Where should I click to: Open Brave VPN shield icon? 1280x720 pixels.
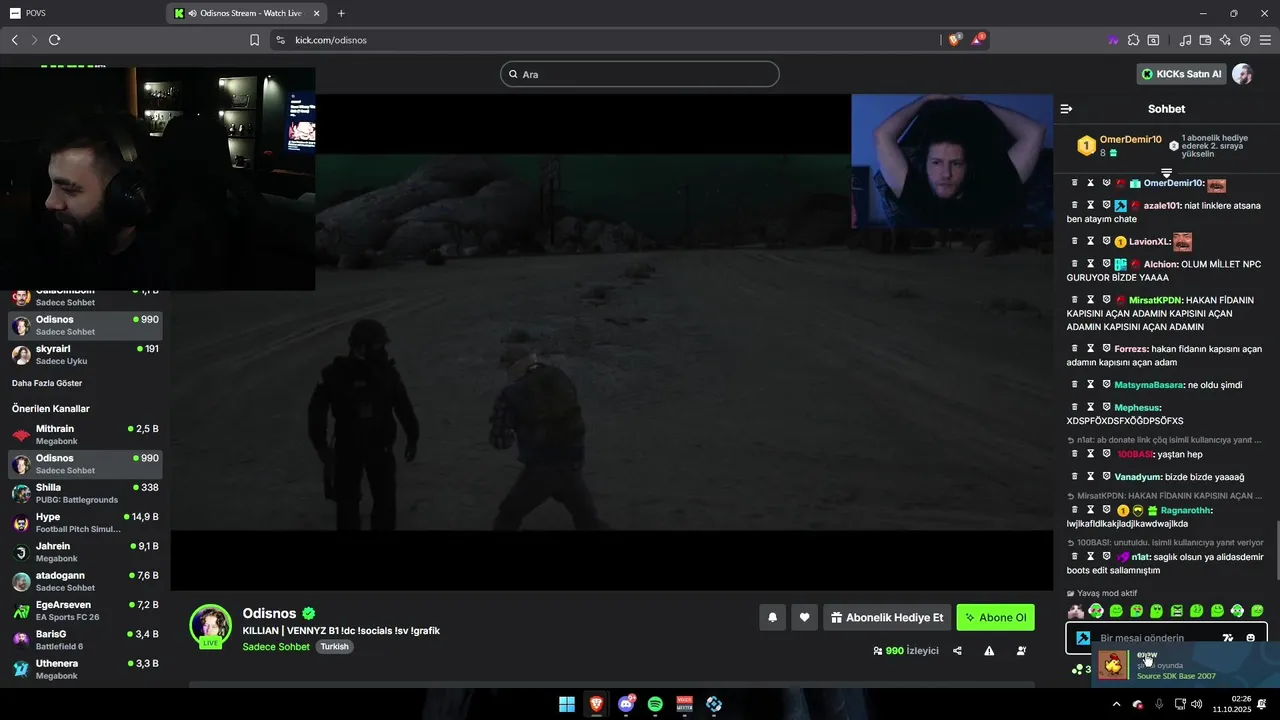pyautogui.click(x=1245, y=40)
